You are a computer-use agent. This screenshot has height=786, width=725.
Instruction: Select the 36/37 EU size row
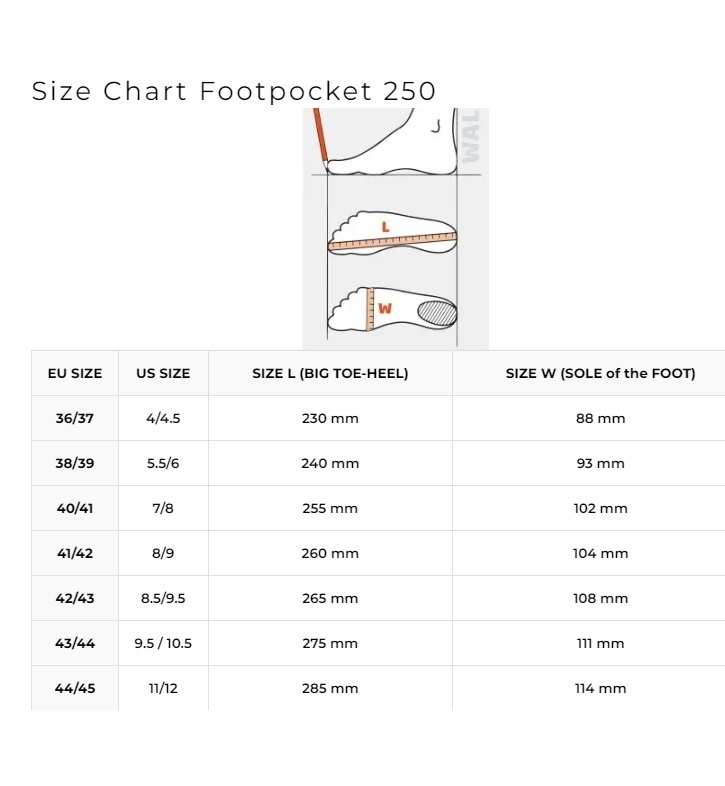tap(378, 418)
